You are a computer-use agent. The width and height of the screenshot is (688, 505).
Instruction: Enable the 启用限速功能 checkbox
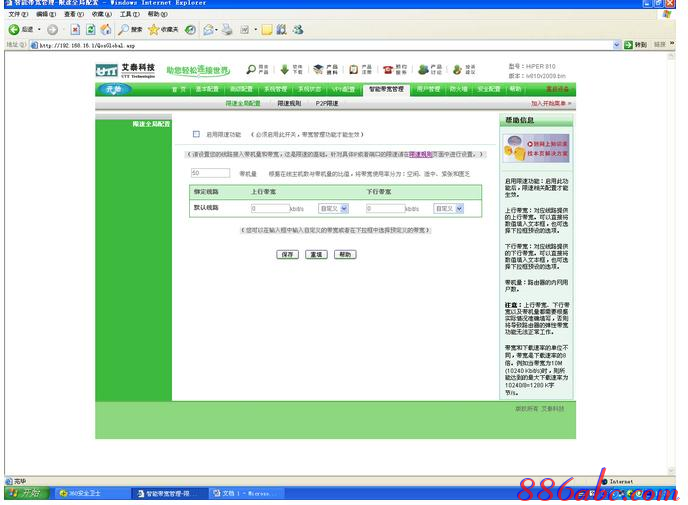tap(196, 133)
